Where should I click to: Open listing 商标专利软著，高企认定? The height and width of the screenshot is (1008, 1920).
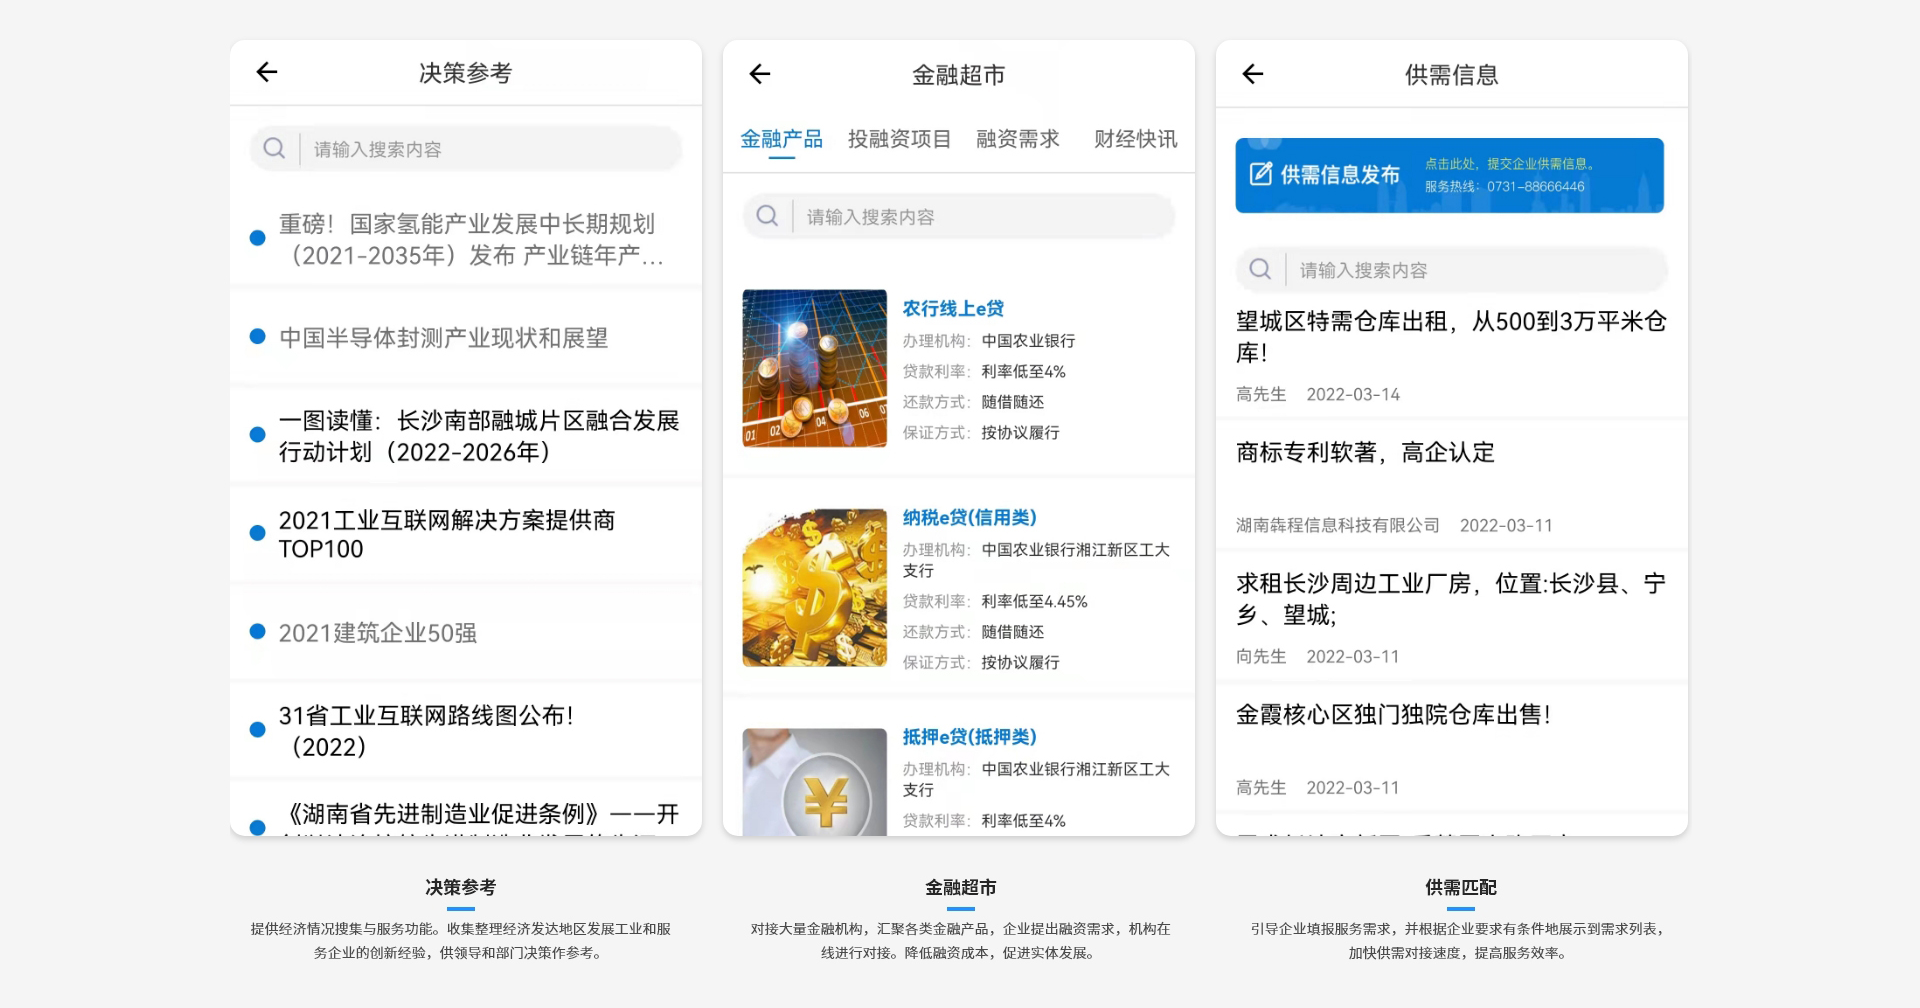point(1365,453)
